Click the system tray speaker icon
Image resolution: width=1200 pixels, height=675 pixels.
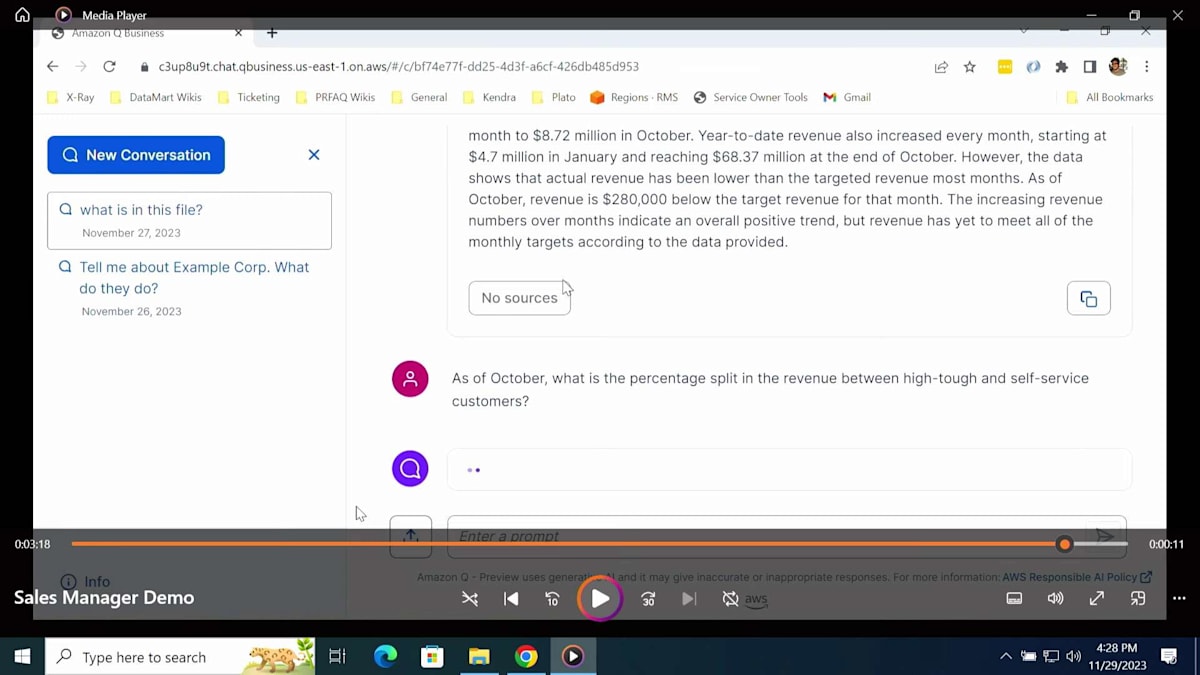click(1074, 657)
